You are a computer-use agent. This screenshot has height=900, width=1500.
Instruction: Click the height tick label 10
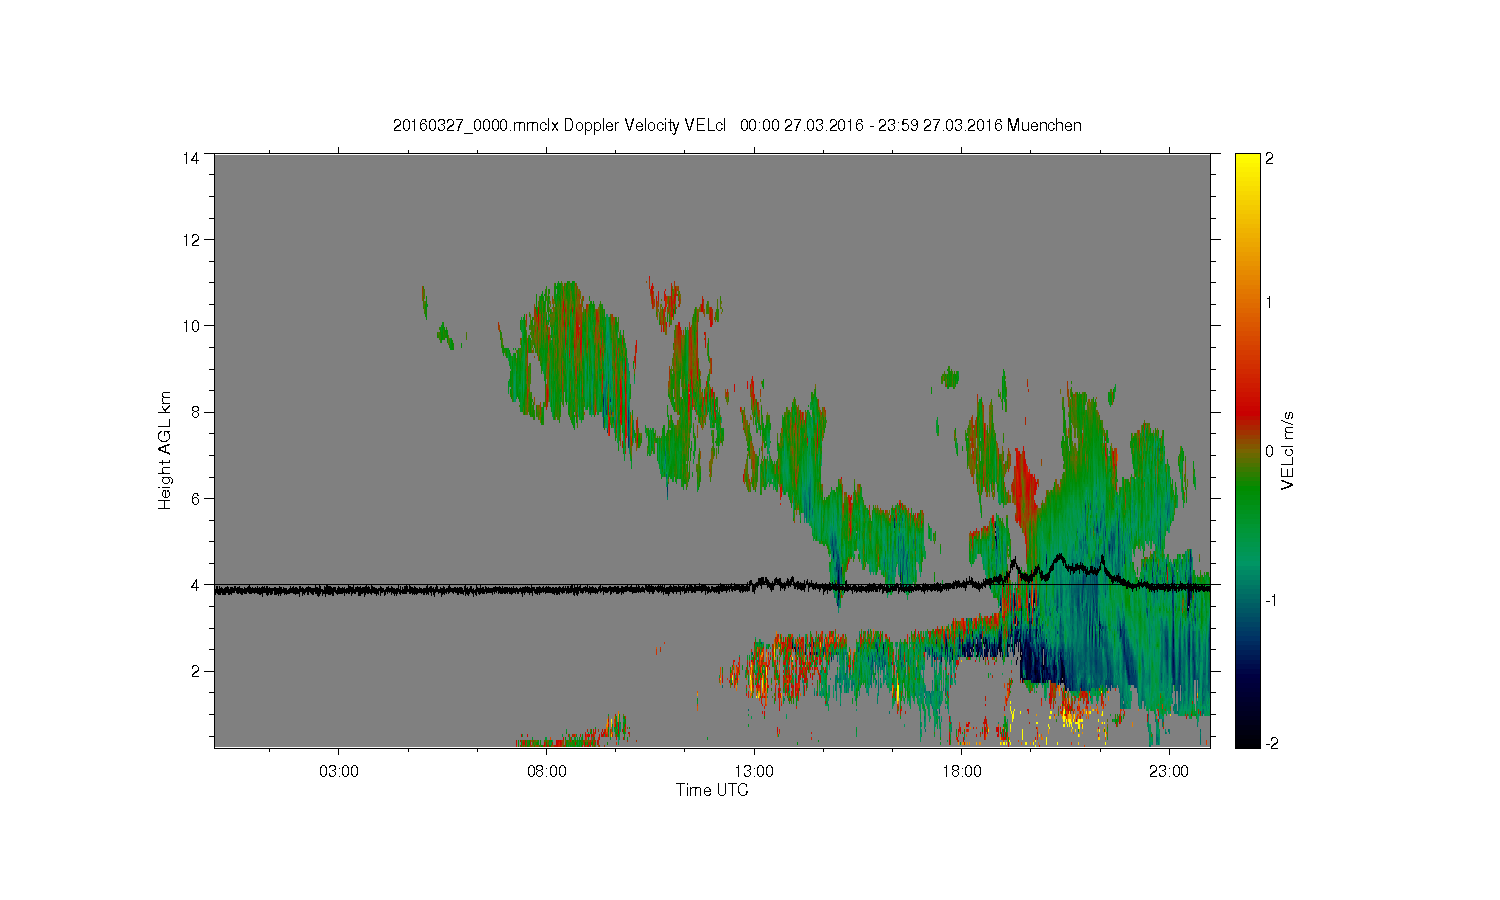tap(191, 326)
